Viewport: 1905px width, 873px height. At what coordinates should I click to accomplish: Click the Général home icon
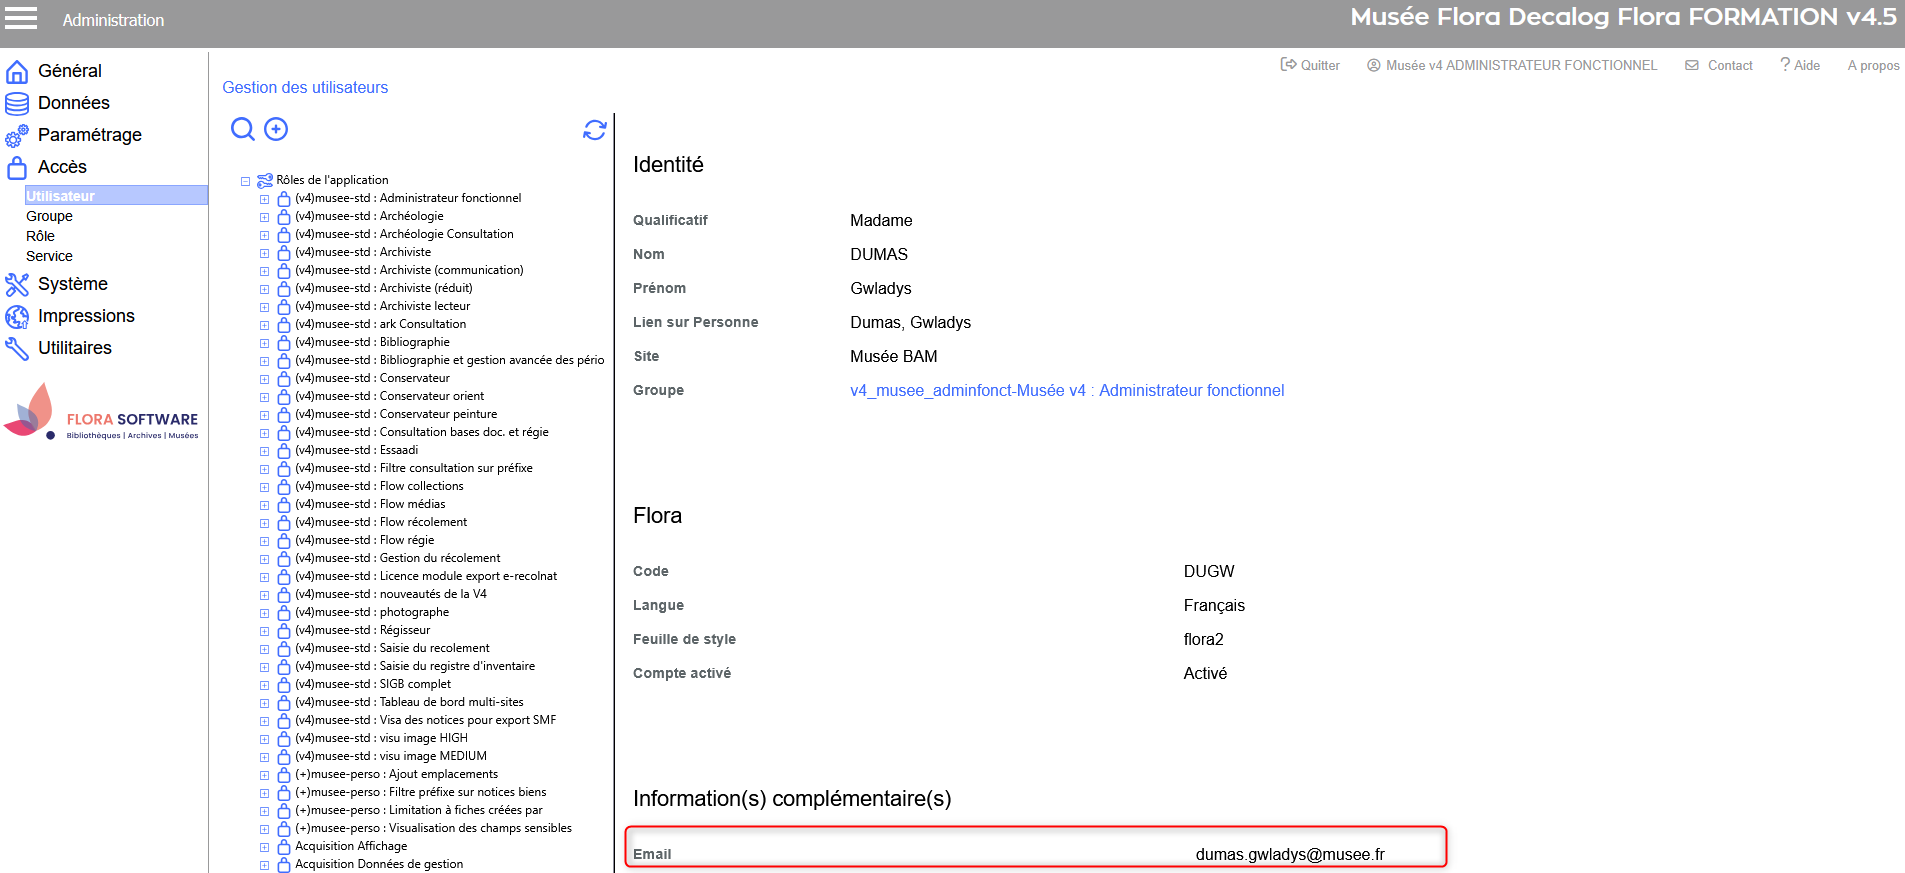17,72
